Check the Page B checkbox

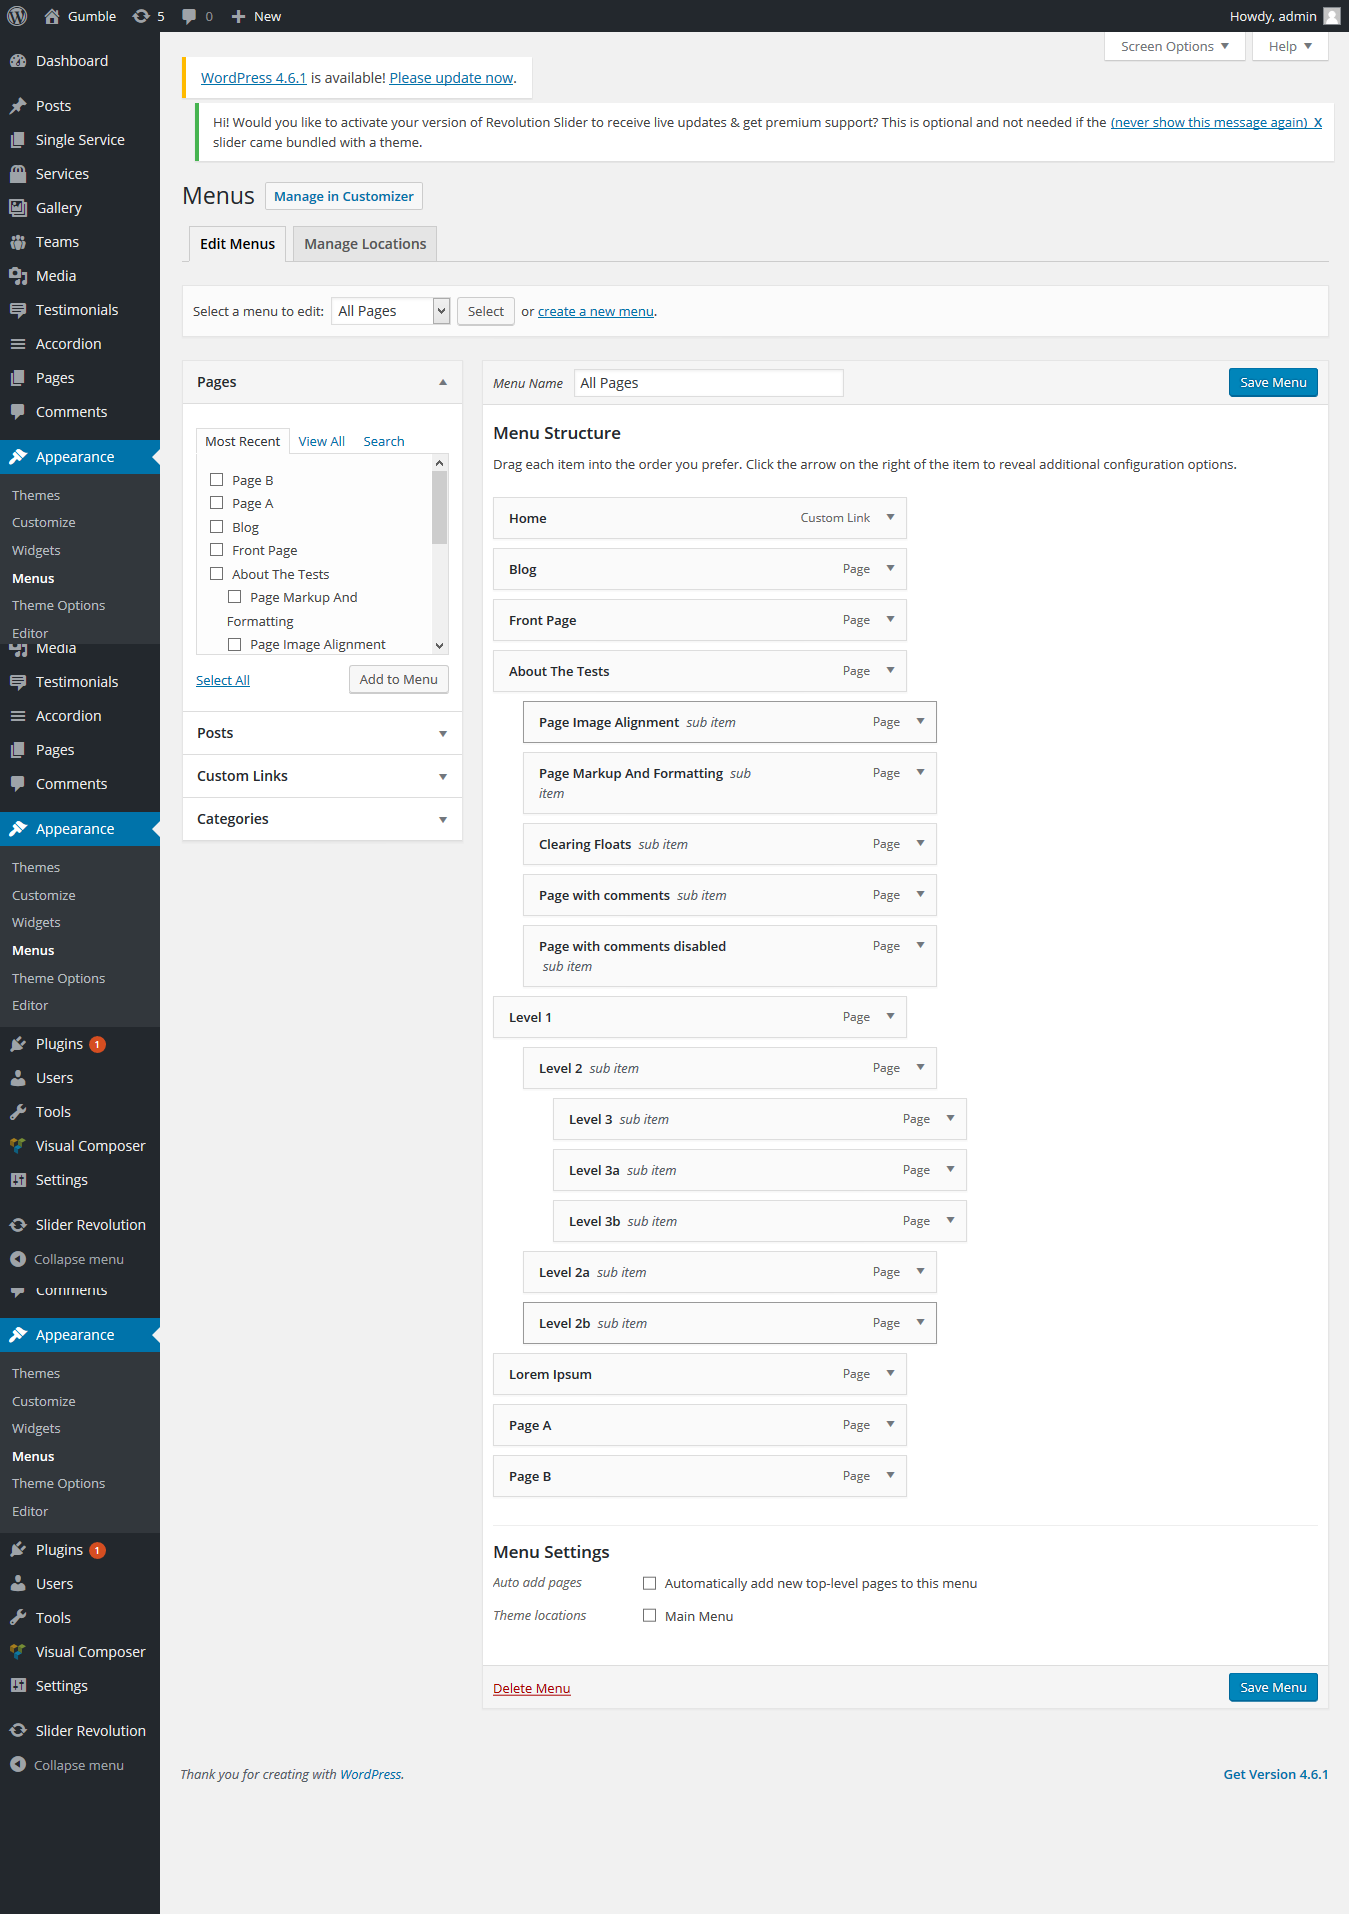217,480
